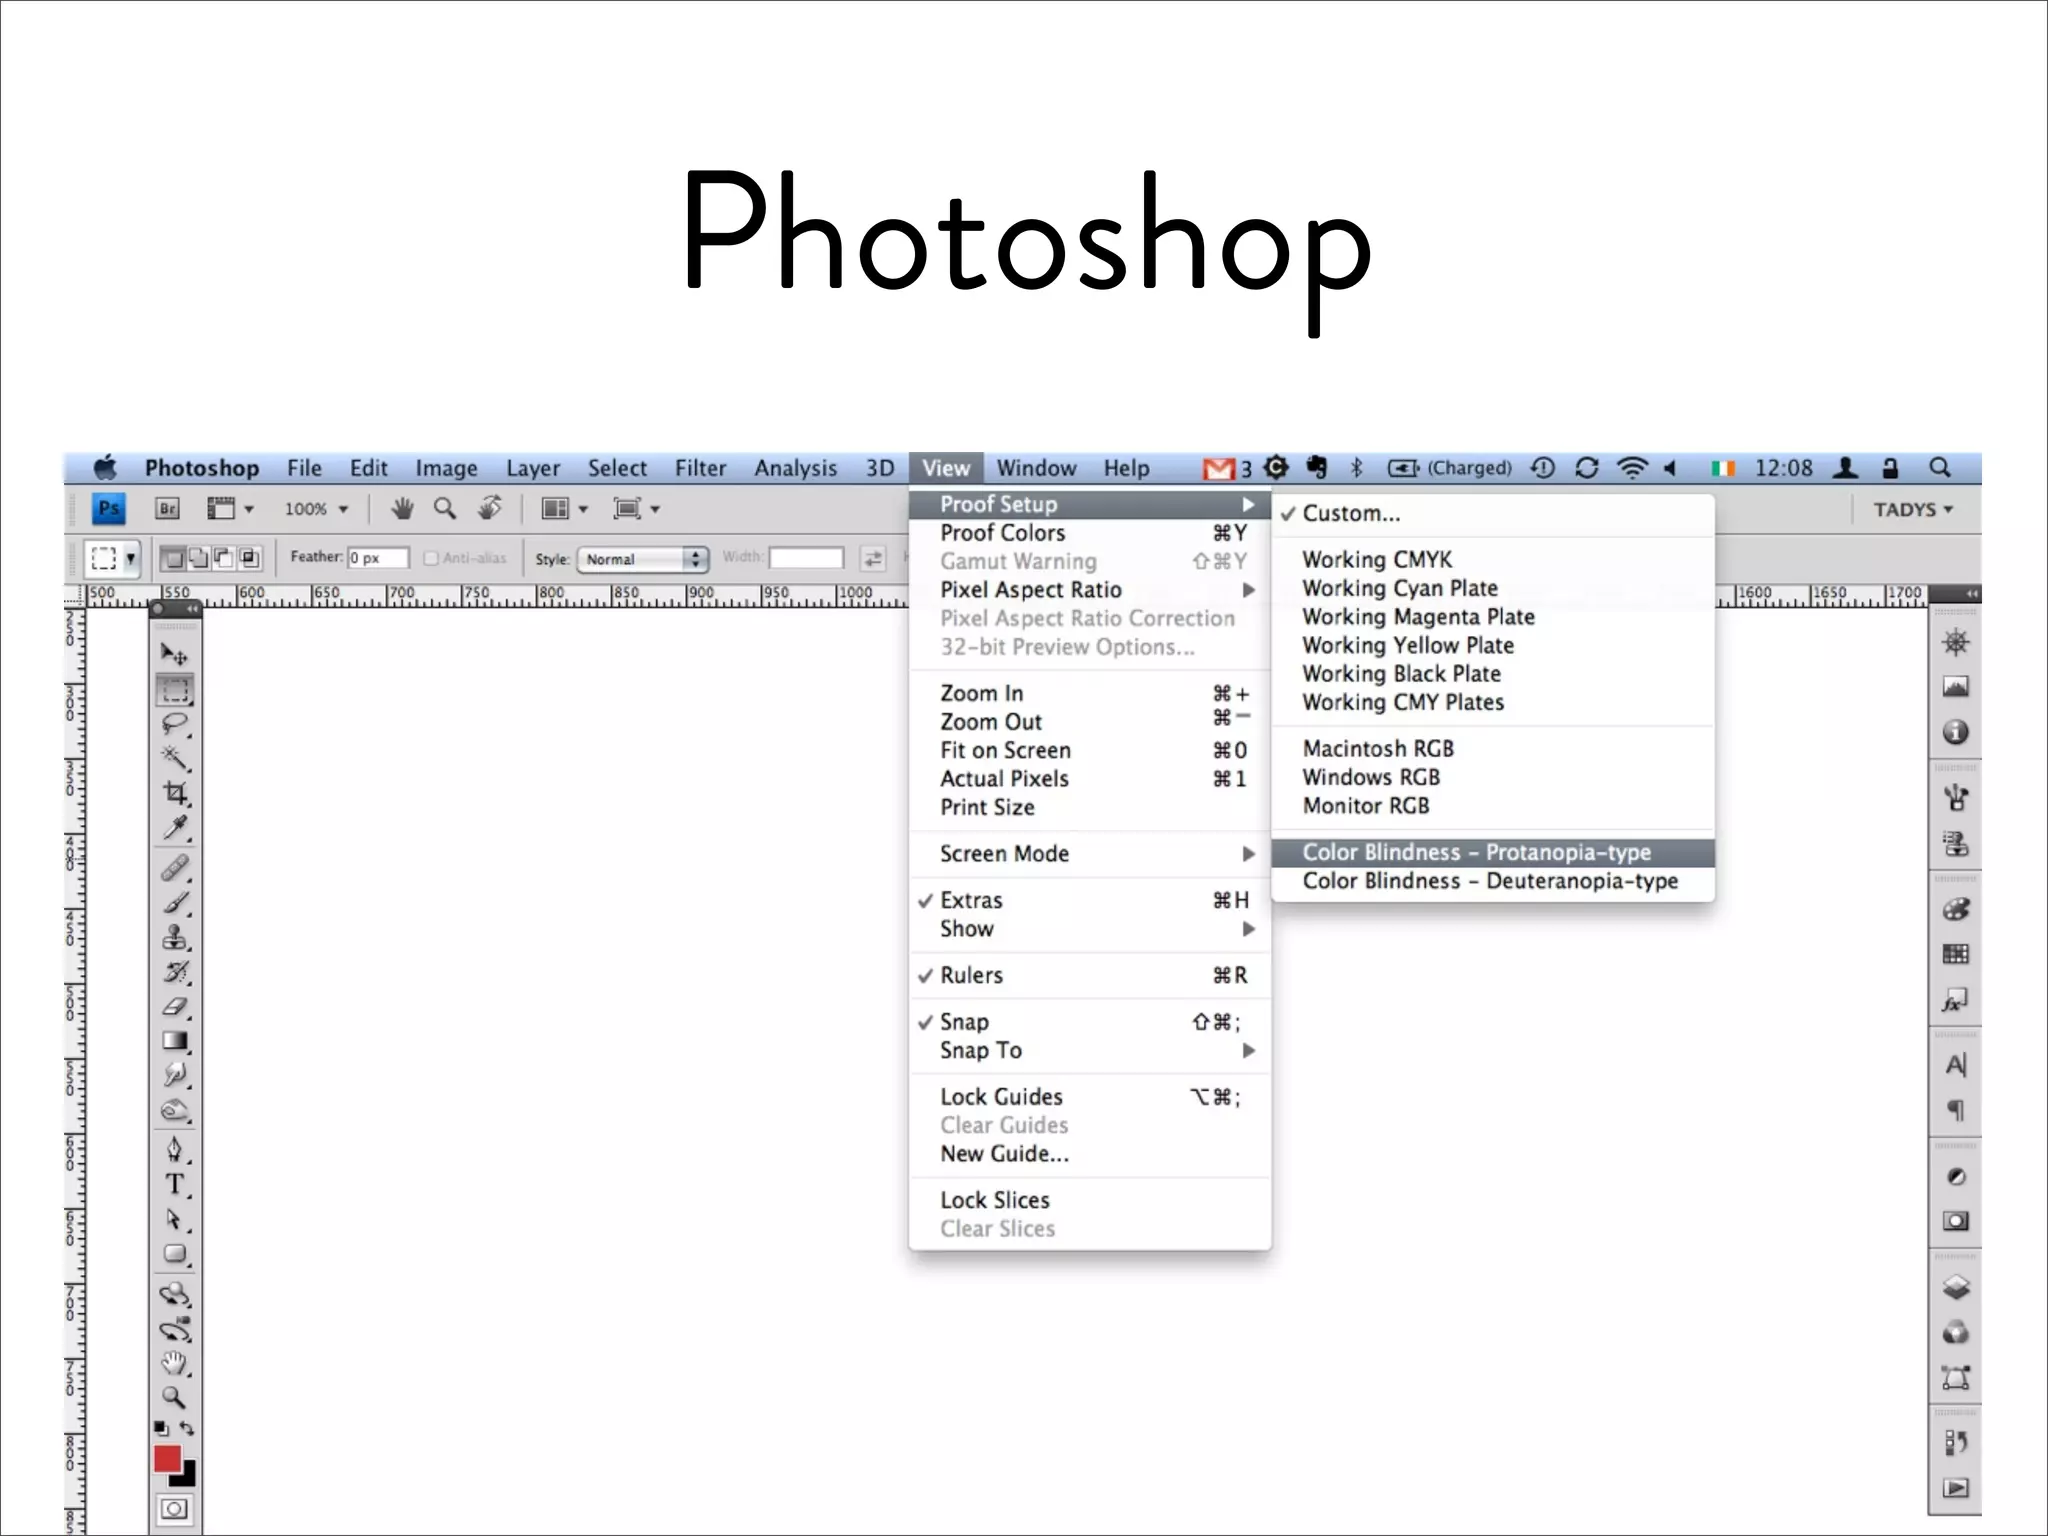The width and height of the screenshot is (2048, 1536).
Task: Select the Type tool
Action: tap(175, 1184)
